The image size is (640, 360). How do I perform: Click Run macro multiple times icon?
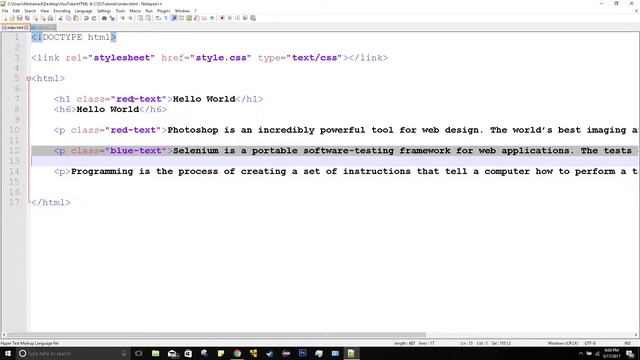pos(245,18)
